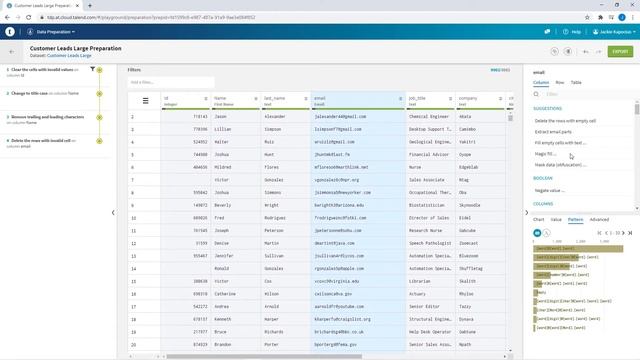Go to previous pattern page
This screenshot has height=360, width=640.
pos(607,233)
